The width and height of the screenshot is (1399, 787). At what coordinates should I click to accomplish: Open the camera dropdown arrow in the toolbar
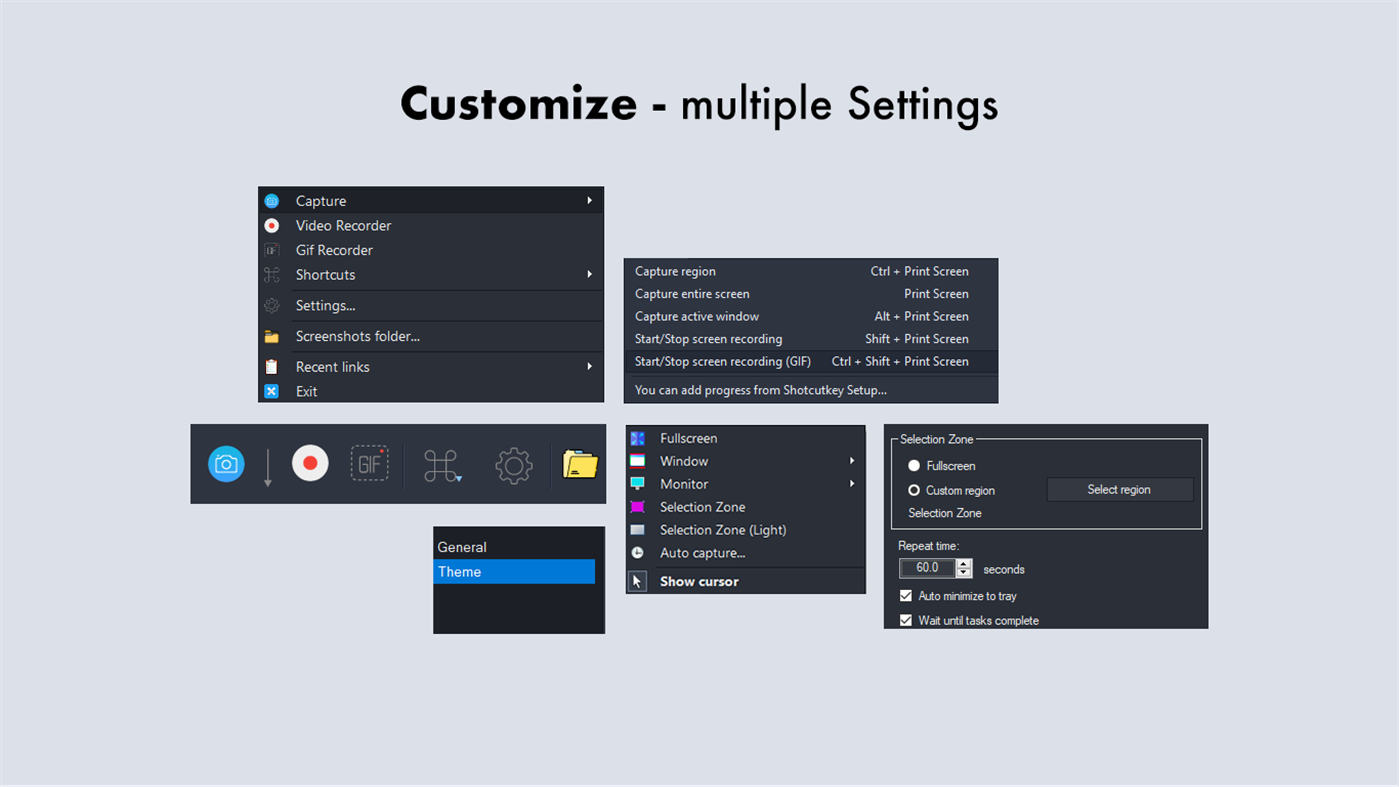[x=268, y=470]
